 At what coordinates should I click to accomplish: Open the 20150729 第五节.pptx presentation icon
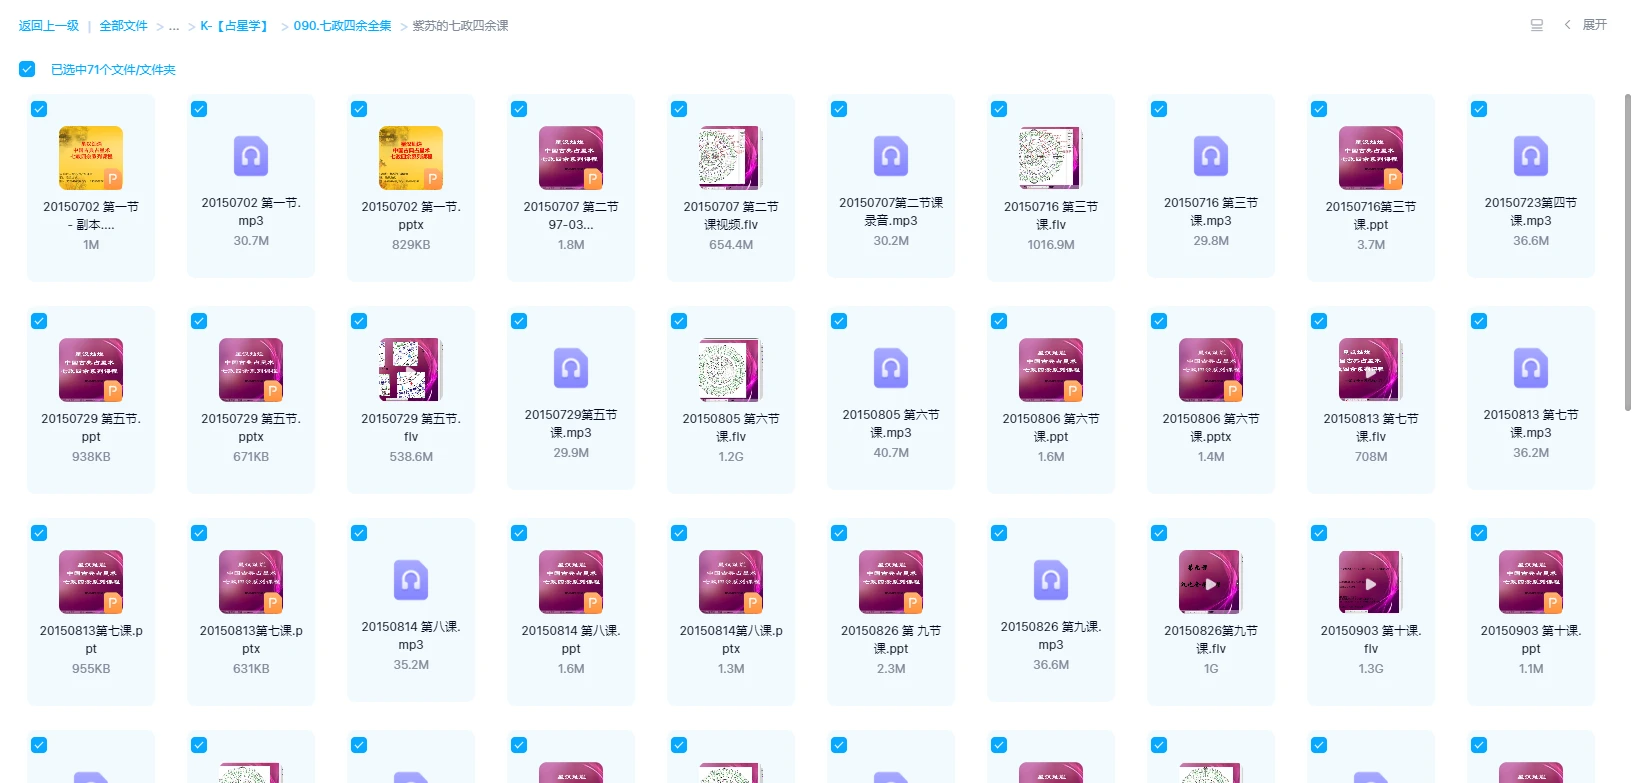coord(251,370)
